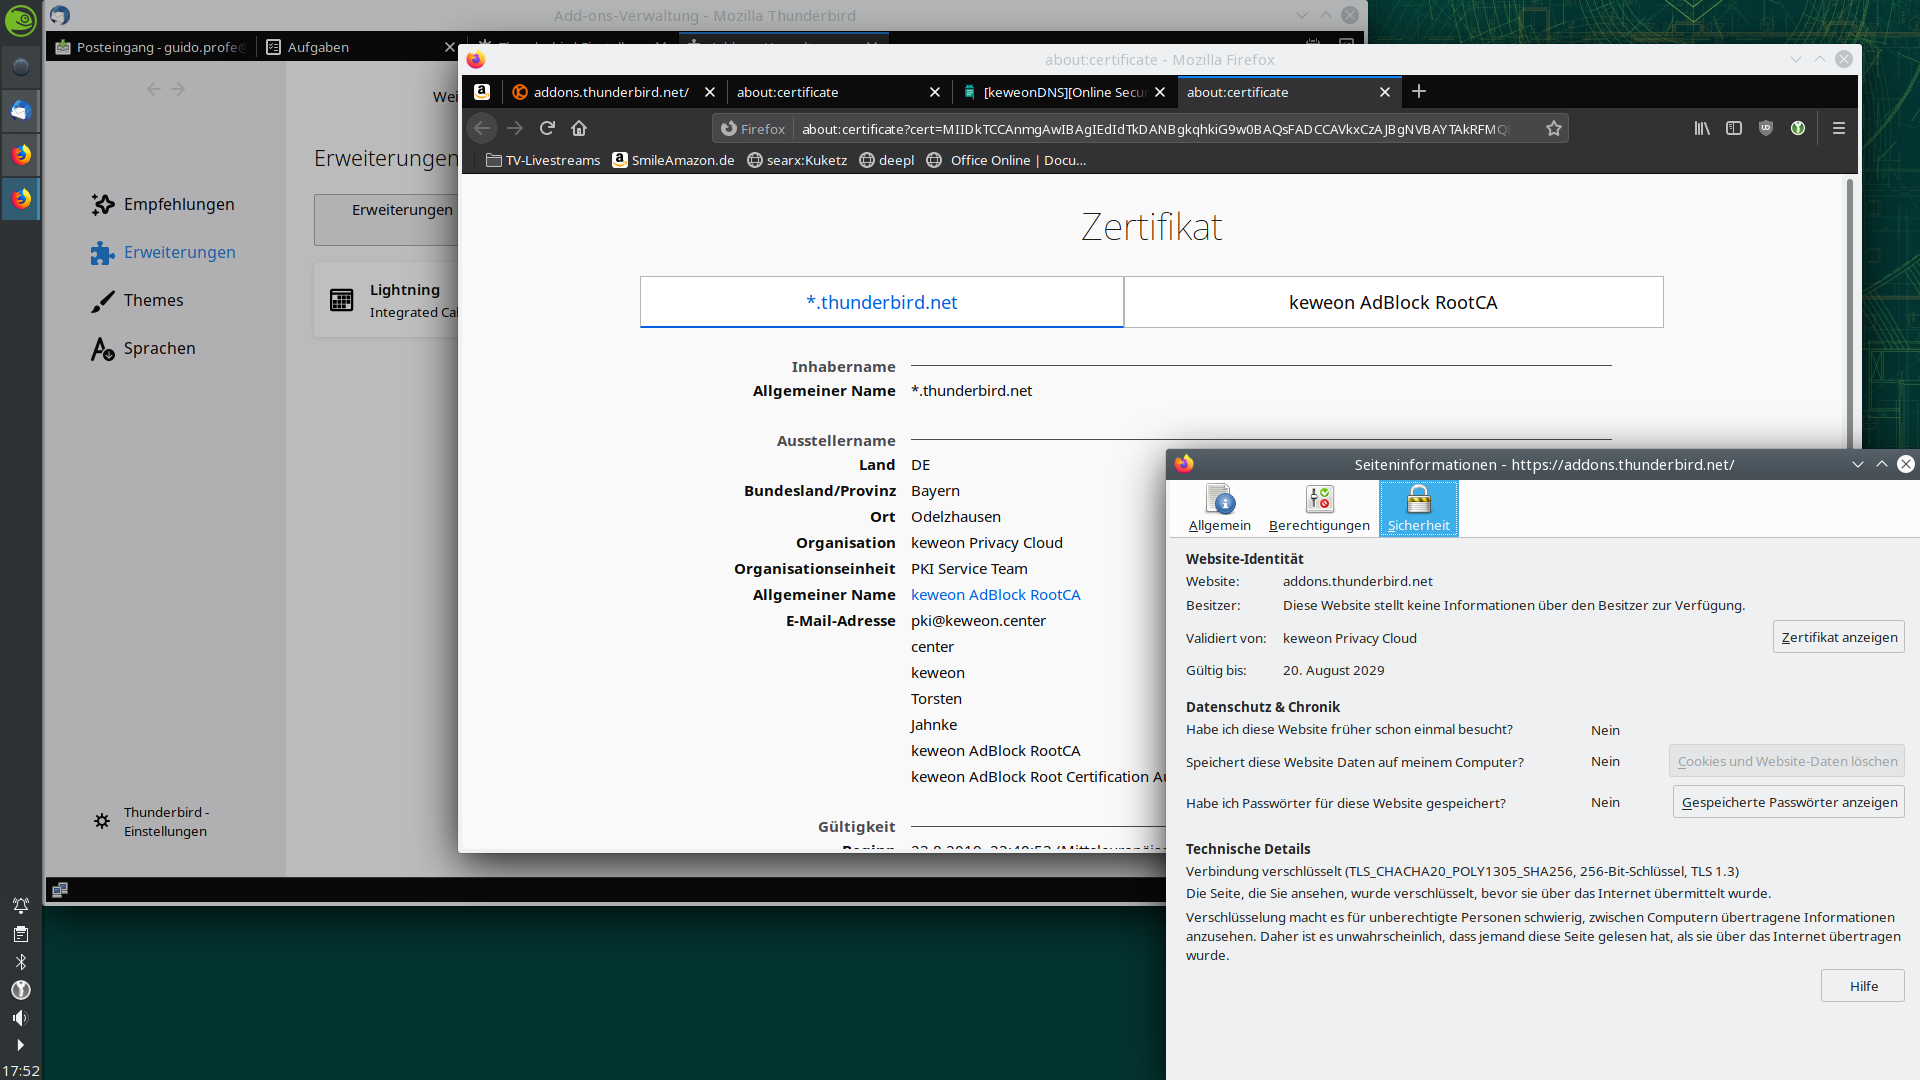The height and width of the screenshot is (1080, 1920).
Task: Switch to keweonDNS Online Security tab
Action: (x=1063, y=92)
